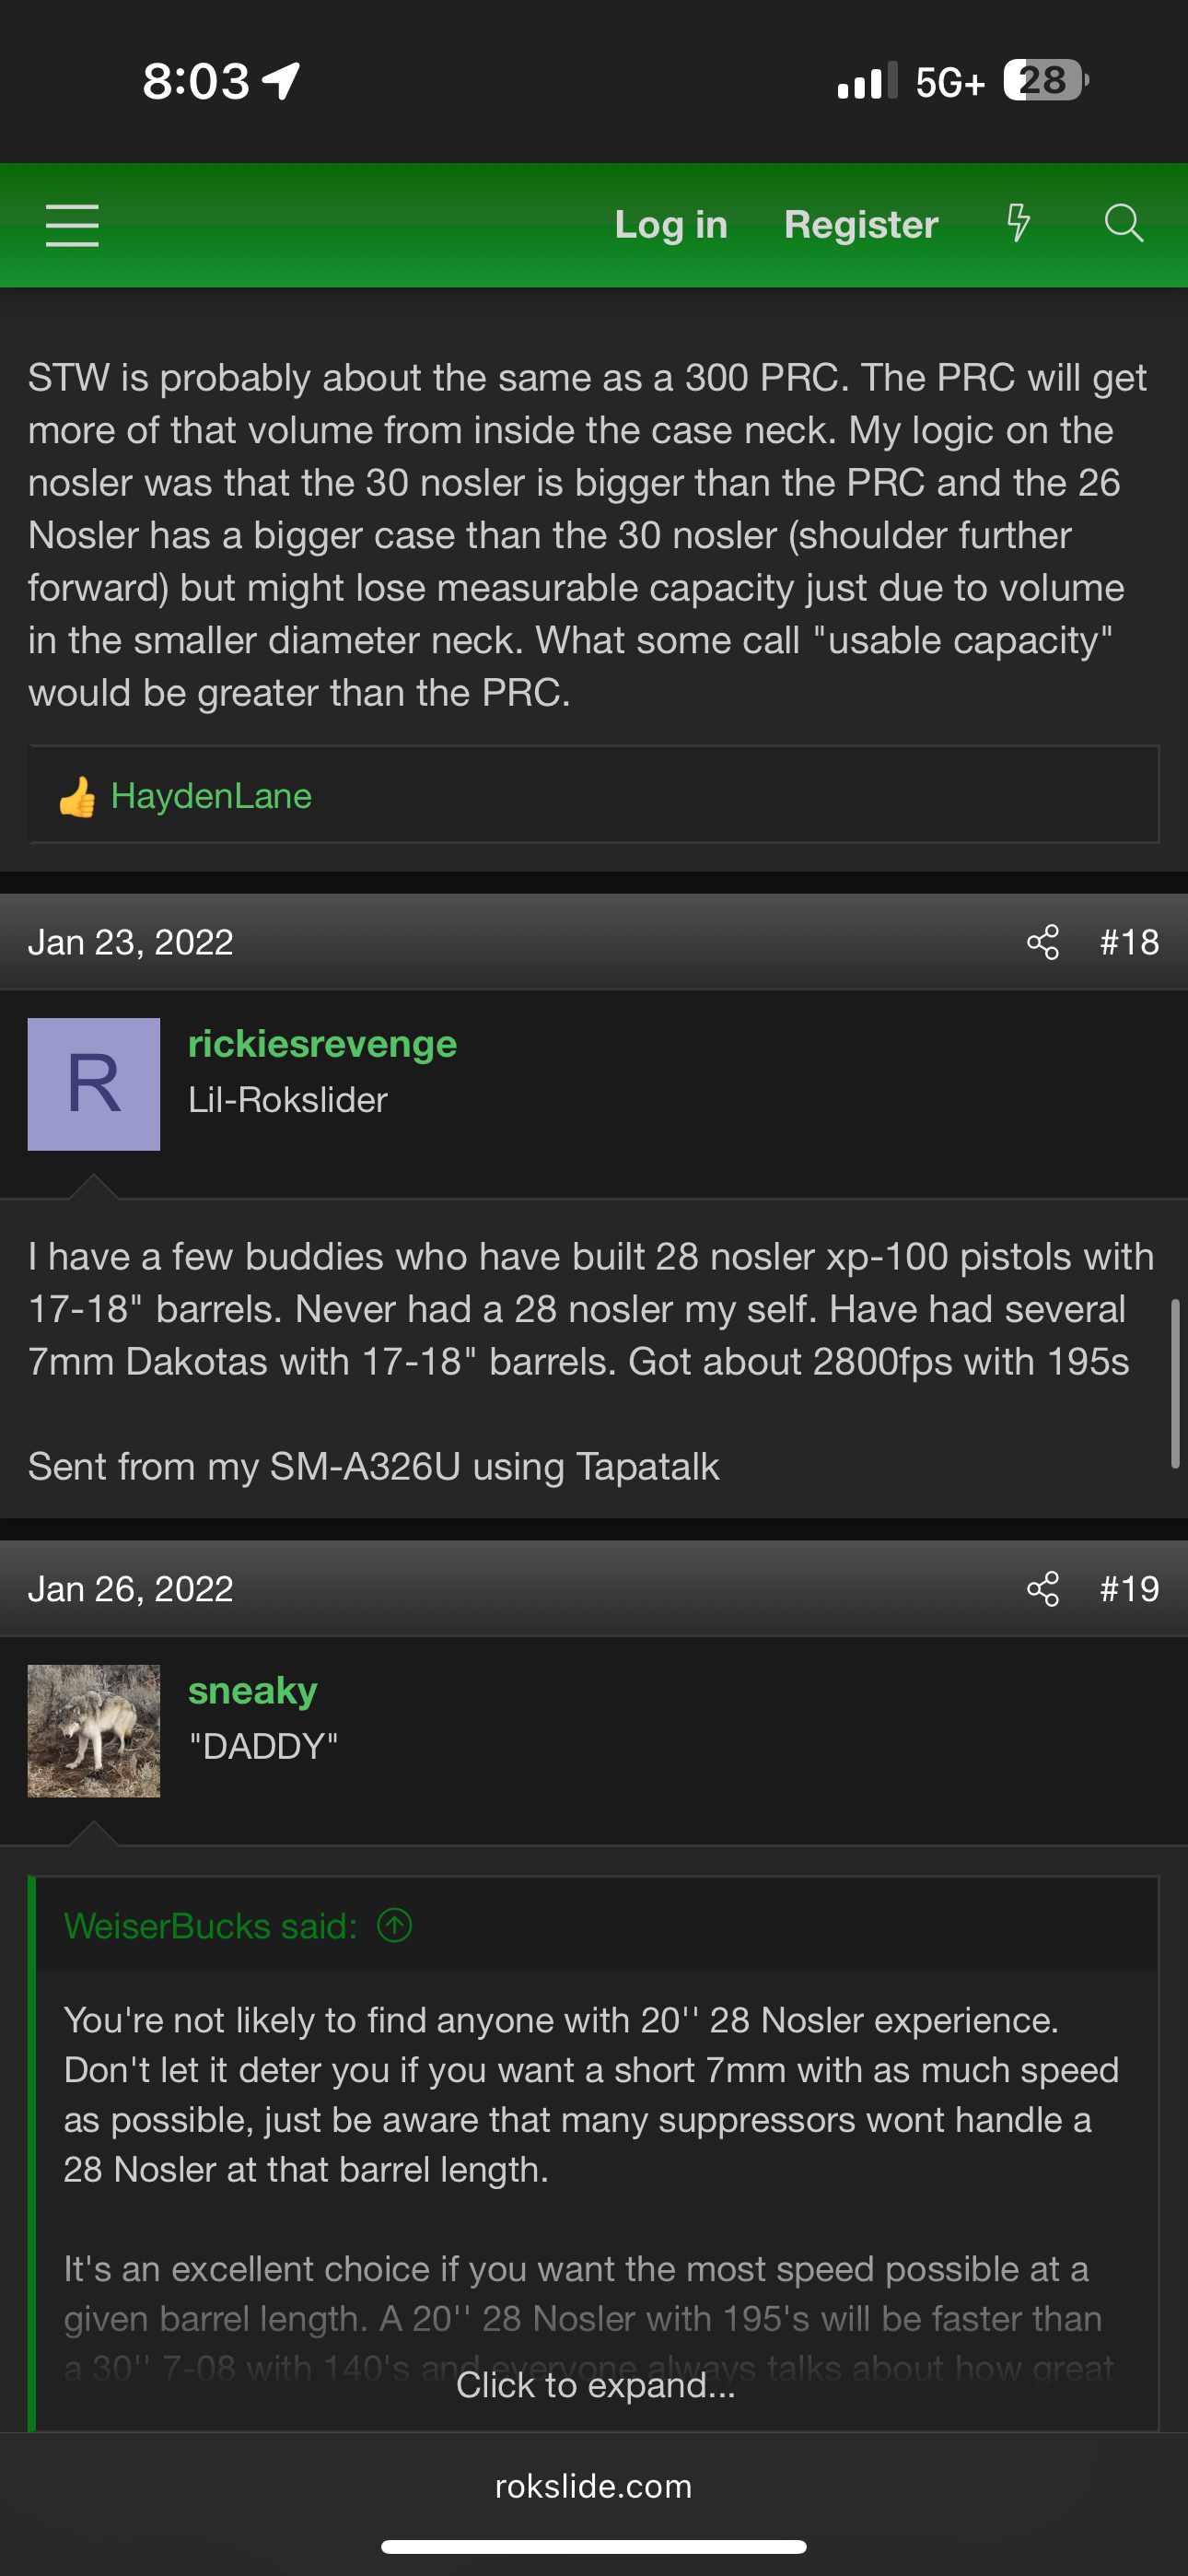Viewport: 1188px width, 2576px height.
Task: Tap the WeiserBucks said quote header
Action: pos(210,1926)
